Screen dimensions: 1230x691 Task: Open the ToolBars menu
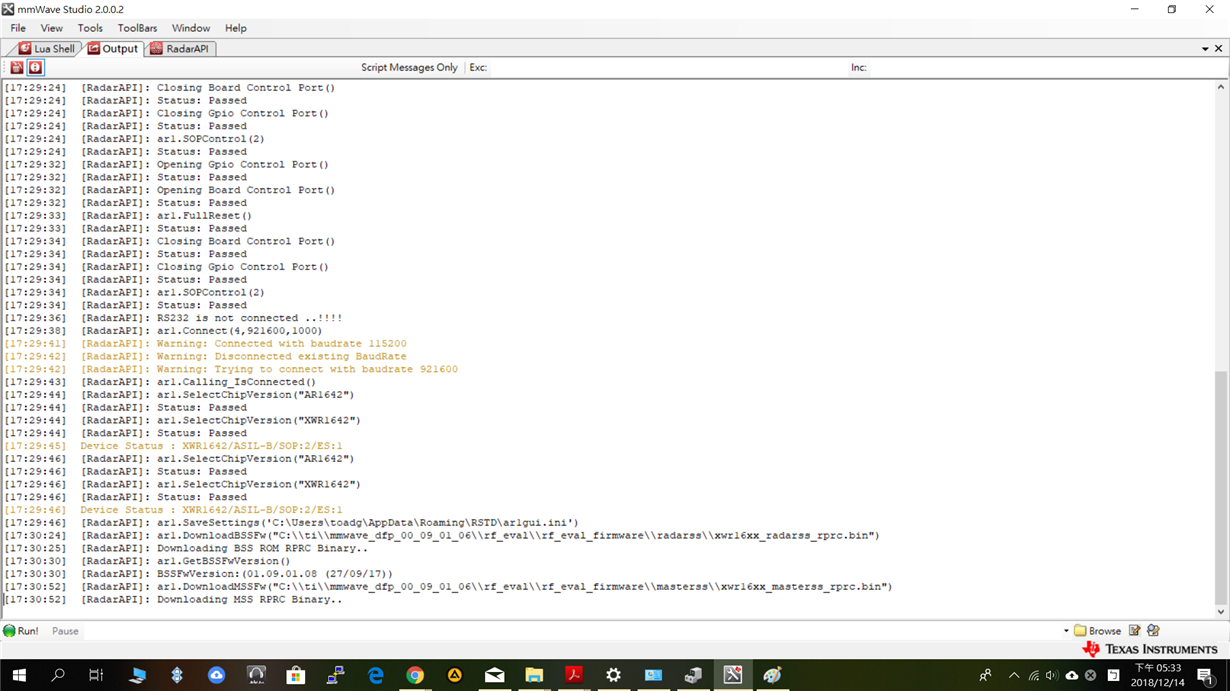[138, 28]
